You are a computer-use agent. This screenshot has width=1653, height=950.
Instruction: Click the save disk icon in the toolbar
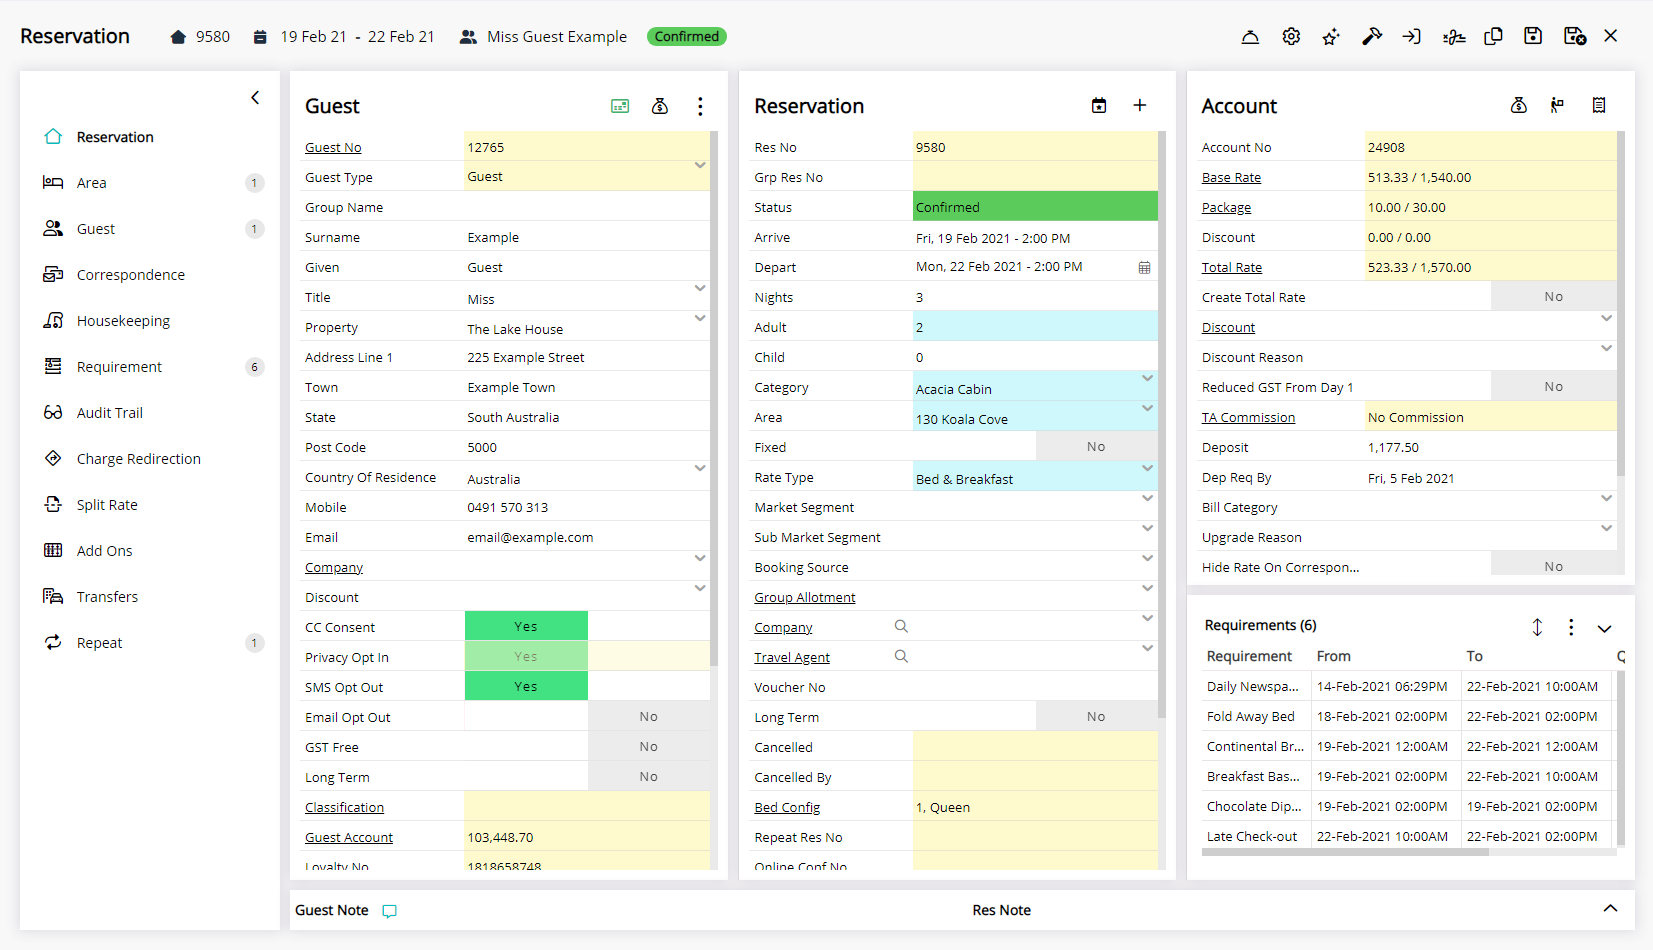pyautogui.click(x=1534, y=36)
